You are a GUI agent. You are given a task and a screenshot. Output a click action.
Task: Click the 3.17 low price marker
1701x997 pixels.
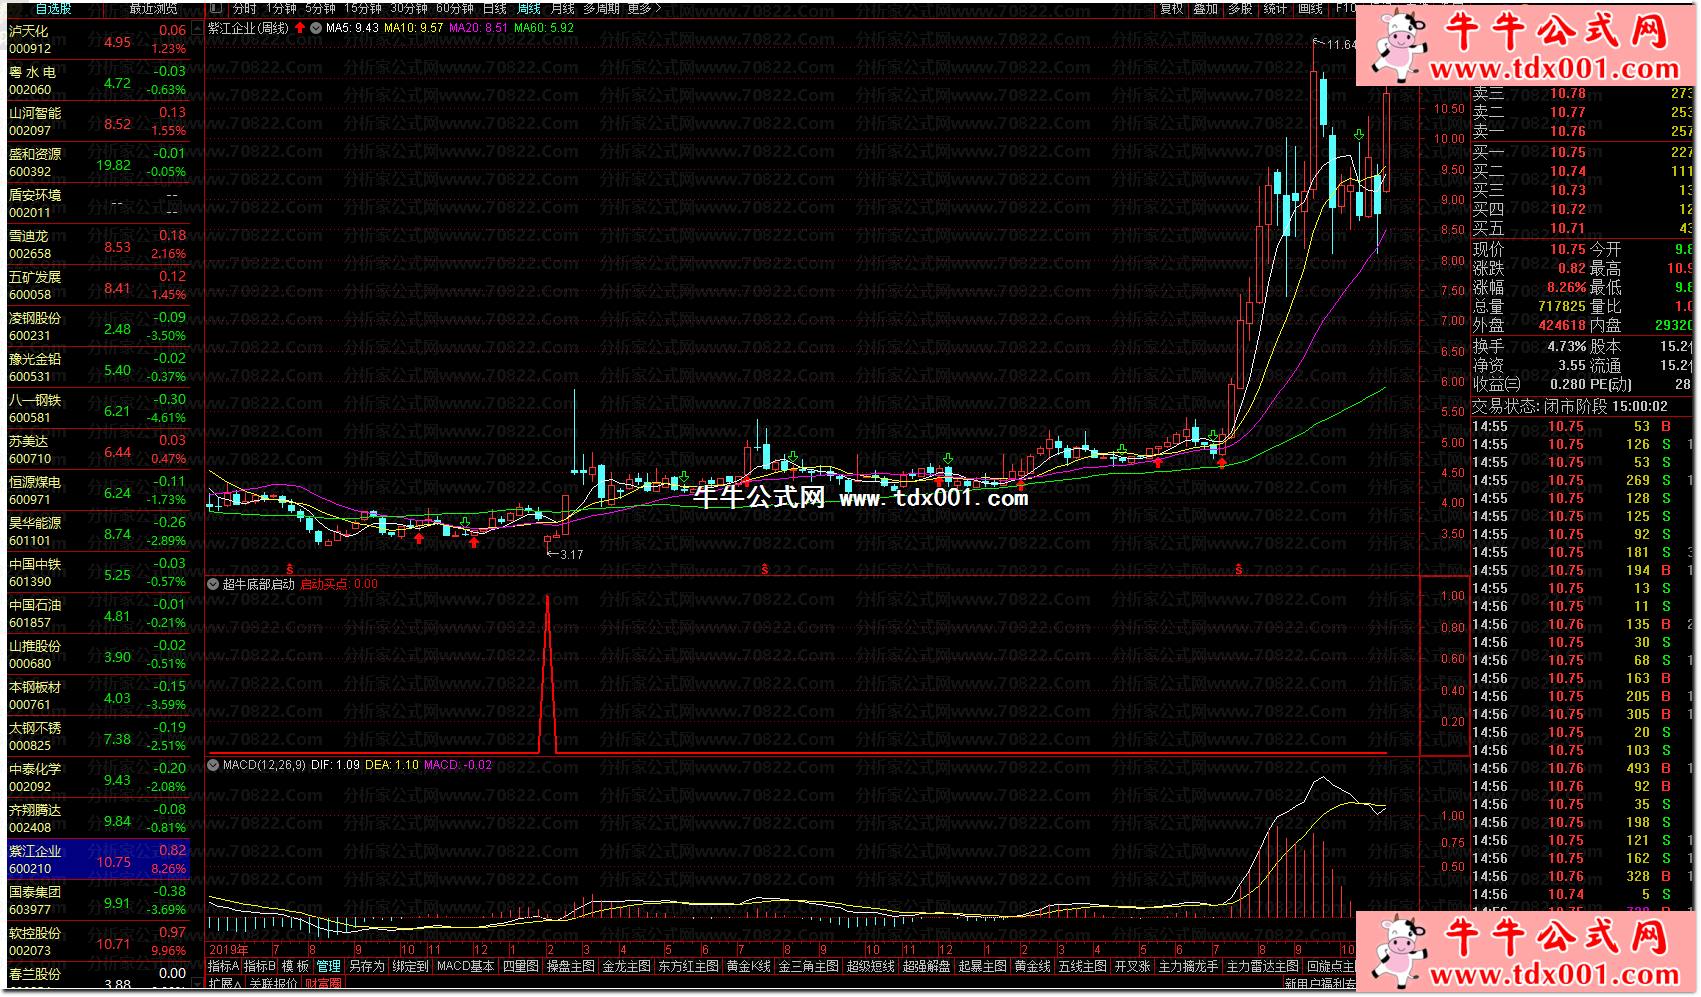[x=571, y=554]
